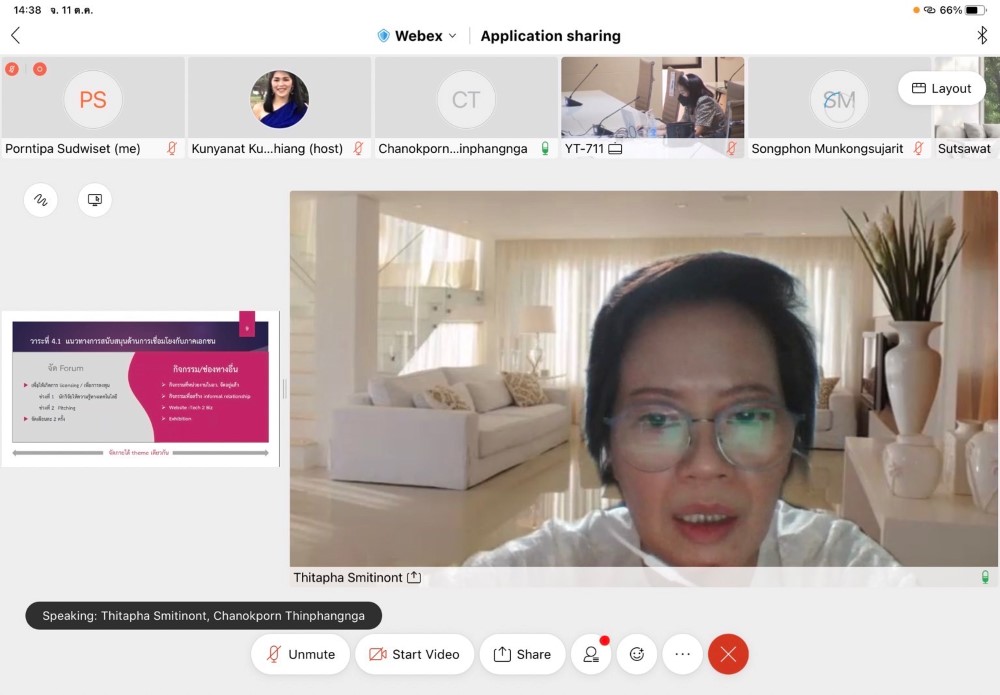Start Video from the camera button
Screen dimensions: 1000x695
coord(415,654)
